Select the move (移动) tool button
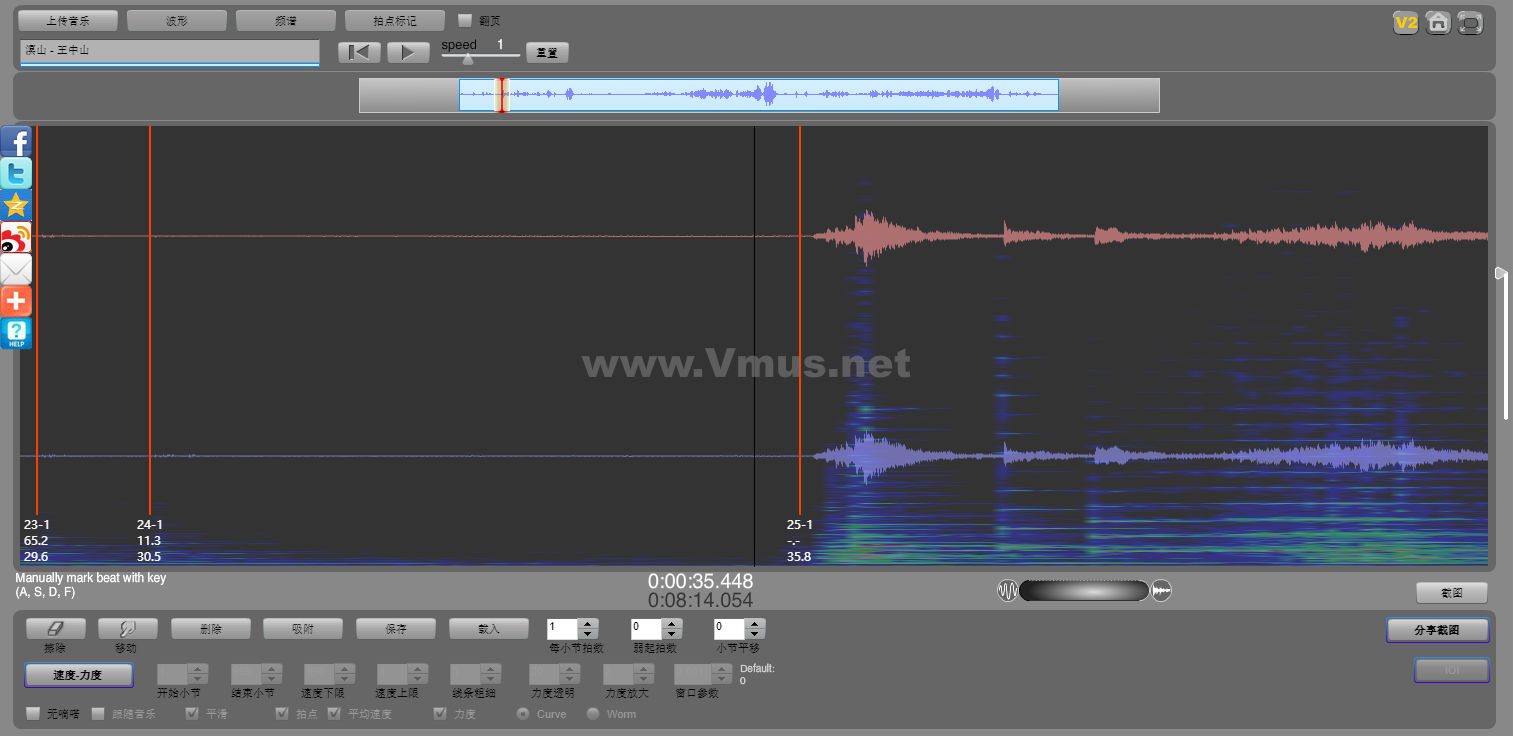The image size is (1513, 736). (128, 628)
